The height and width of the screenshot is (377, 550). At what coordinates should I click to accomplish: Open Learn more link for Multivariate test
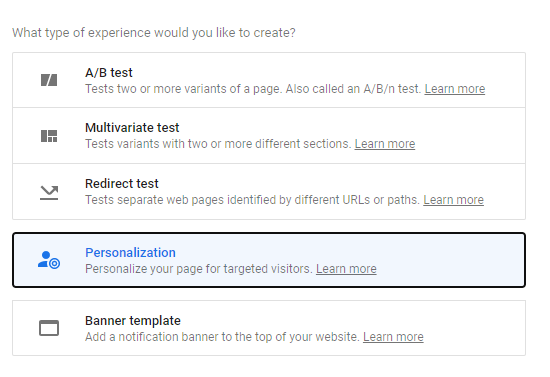point(384,144)
